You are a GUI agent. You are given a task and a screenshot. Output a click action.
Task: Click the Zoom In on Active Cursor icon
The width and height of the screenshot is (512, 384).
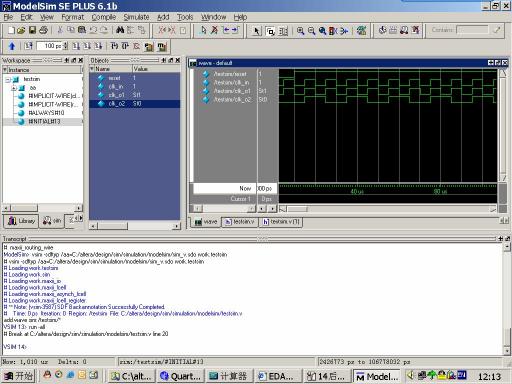point(333,31)
